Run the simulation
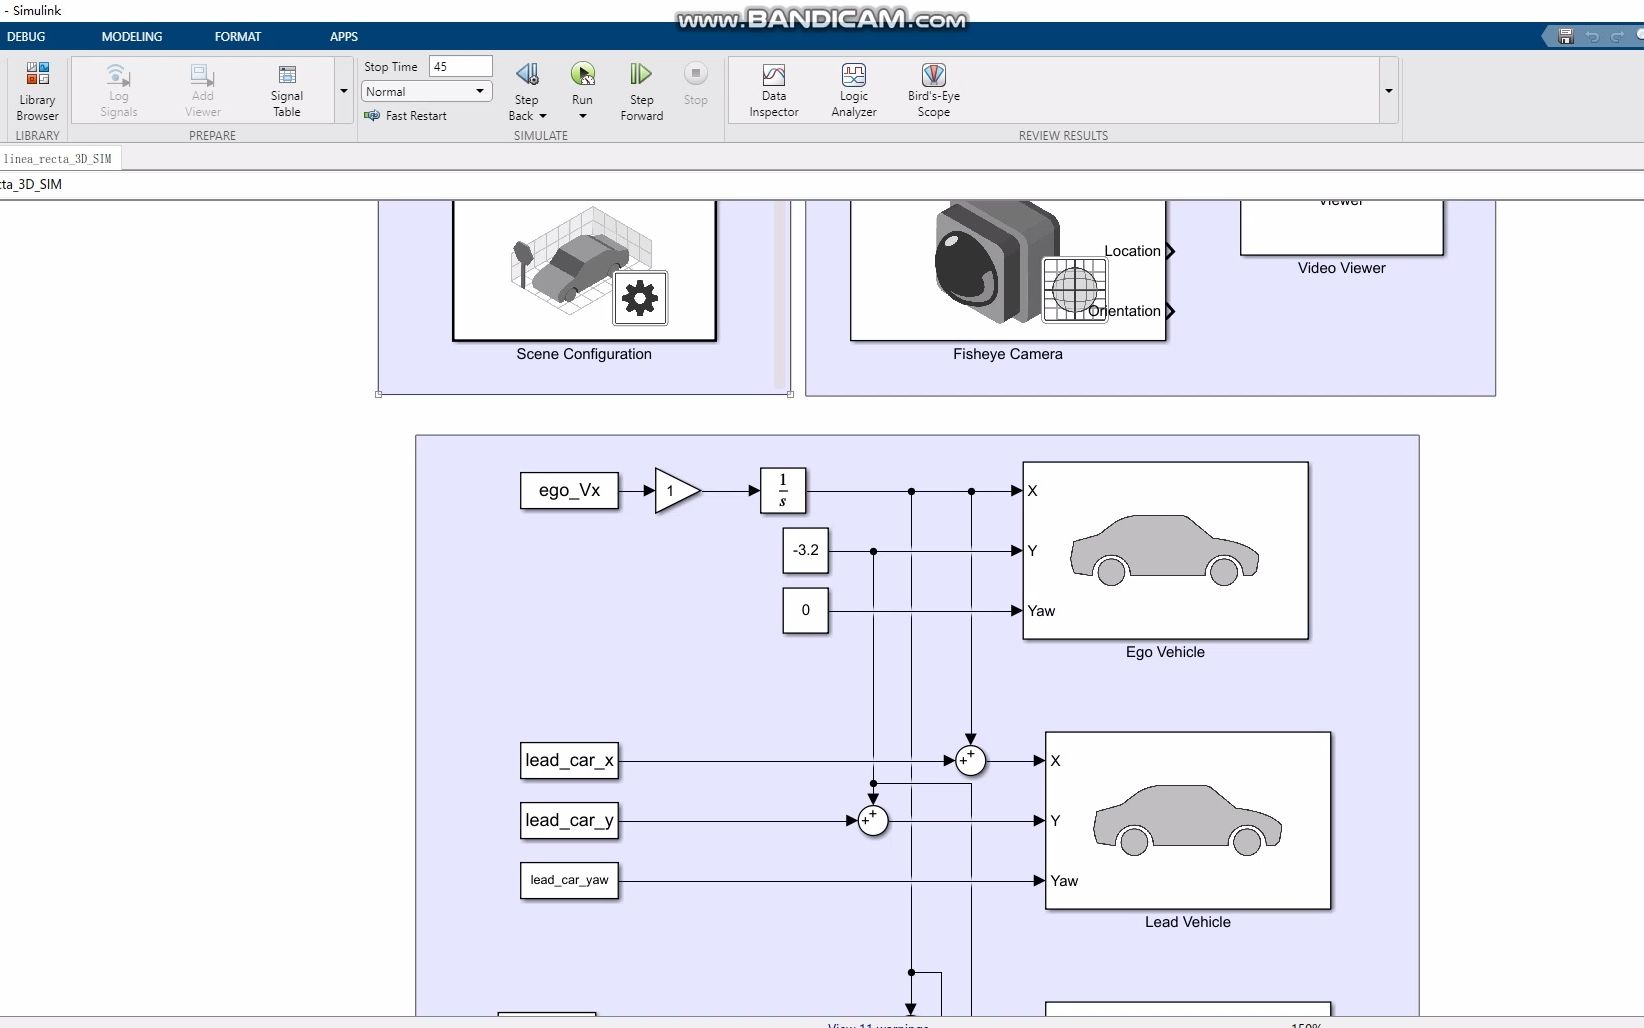 pos(582,74)
